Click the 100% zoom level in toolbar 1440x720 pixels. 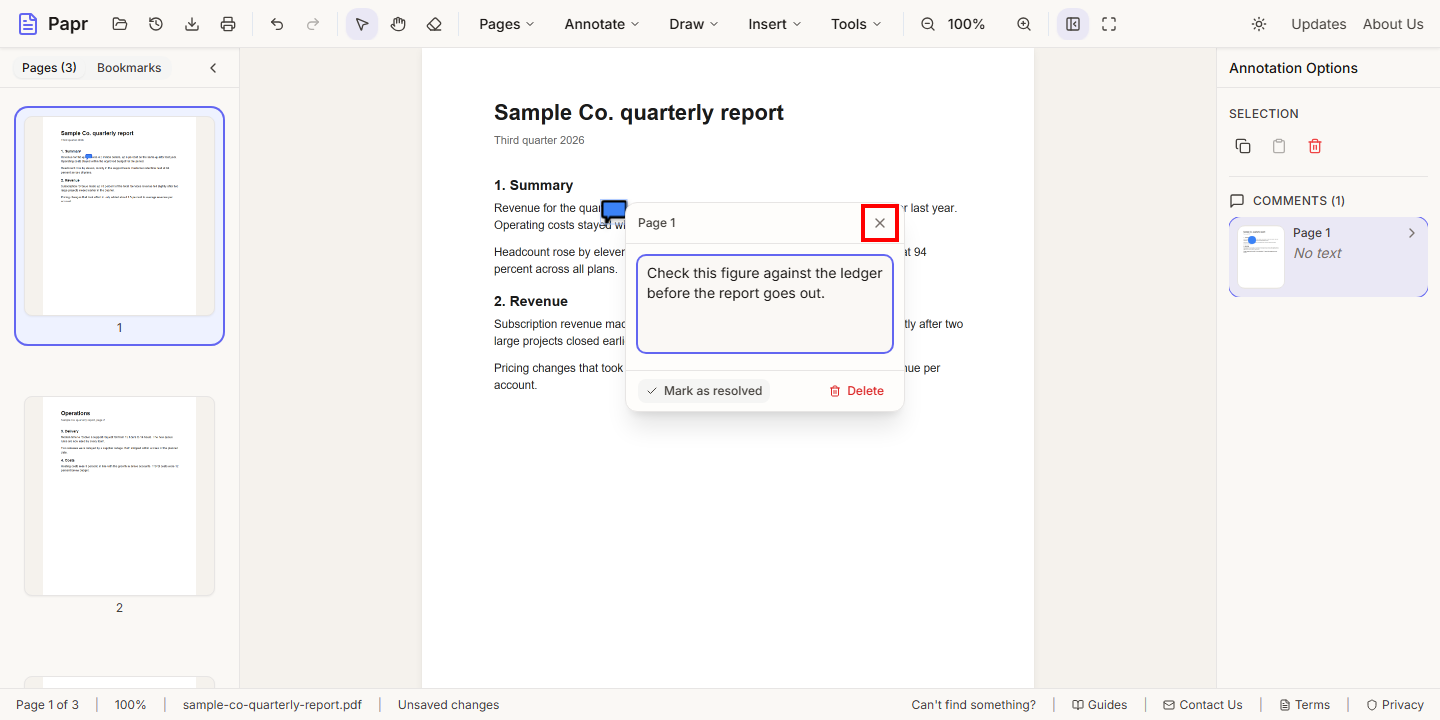966,24
